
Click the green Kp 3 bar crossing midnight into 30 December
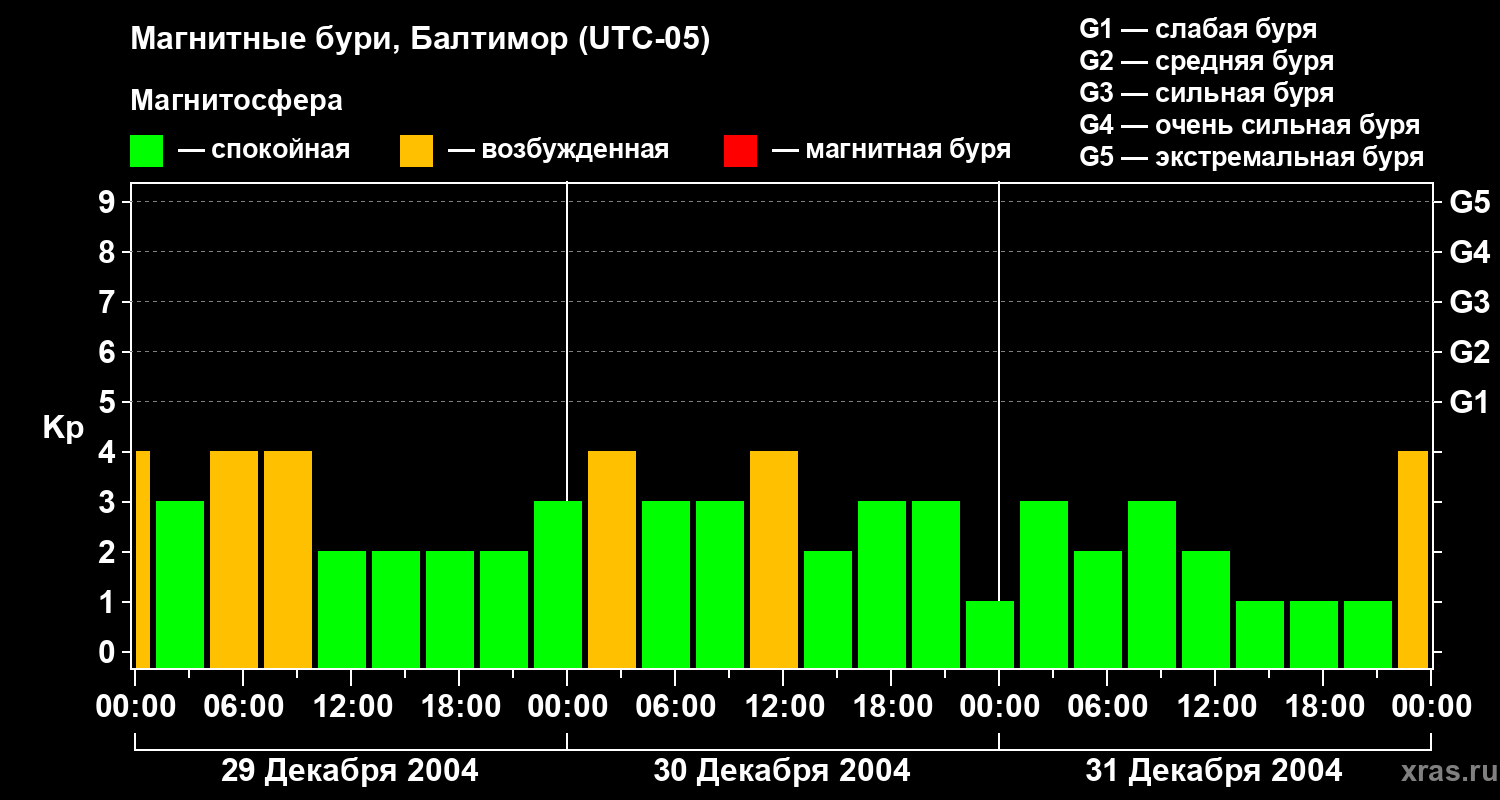pos(558,584)
